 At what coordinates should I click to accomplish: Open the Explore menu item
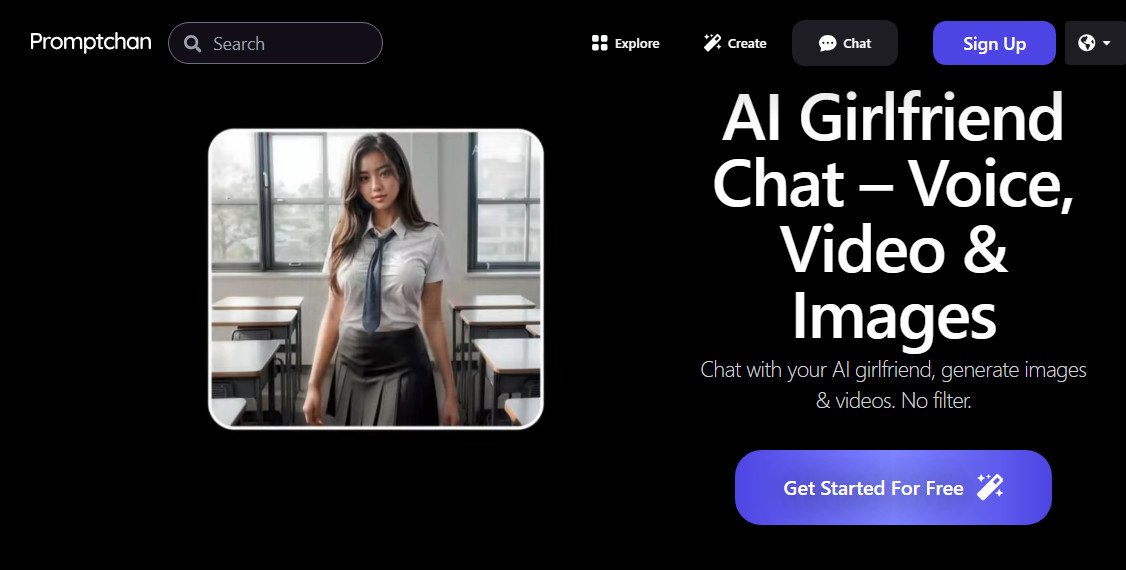coord(625,44)
